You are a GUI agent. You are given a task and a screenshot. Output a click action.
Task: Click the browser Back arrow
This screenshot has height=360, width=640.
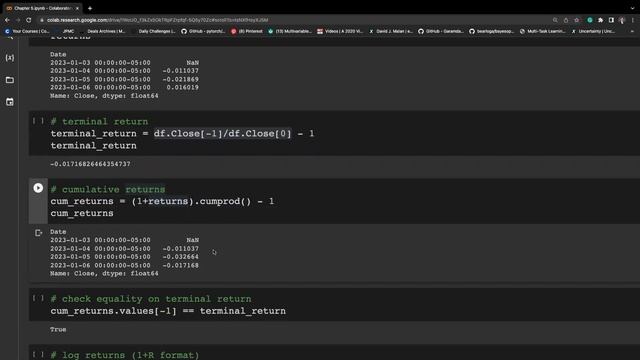click(7, 20)
